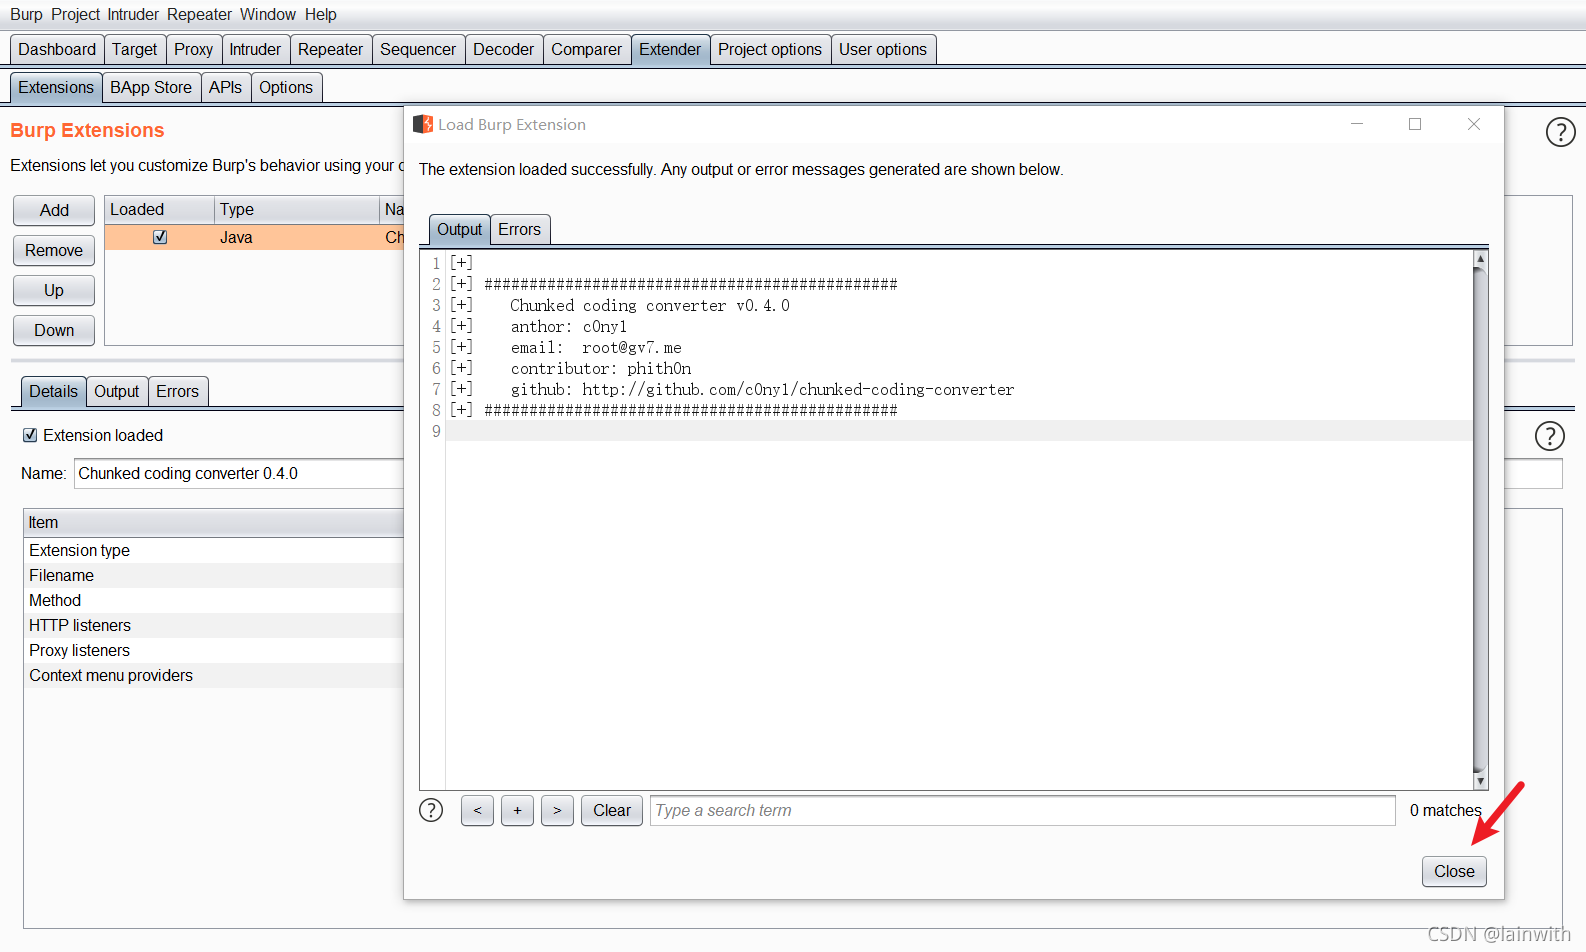Open help in Load Burp Extension dialog
The image size is (1586, 952).
(x=431, y=810)
